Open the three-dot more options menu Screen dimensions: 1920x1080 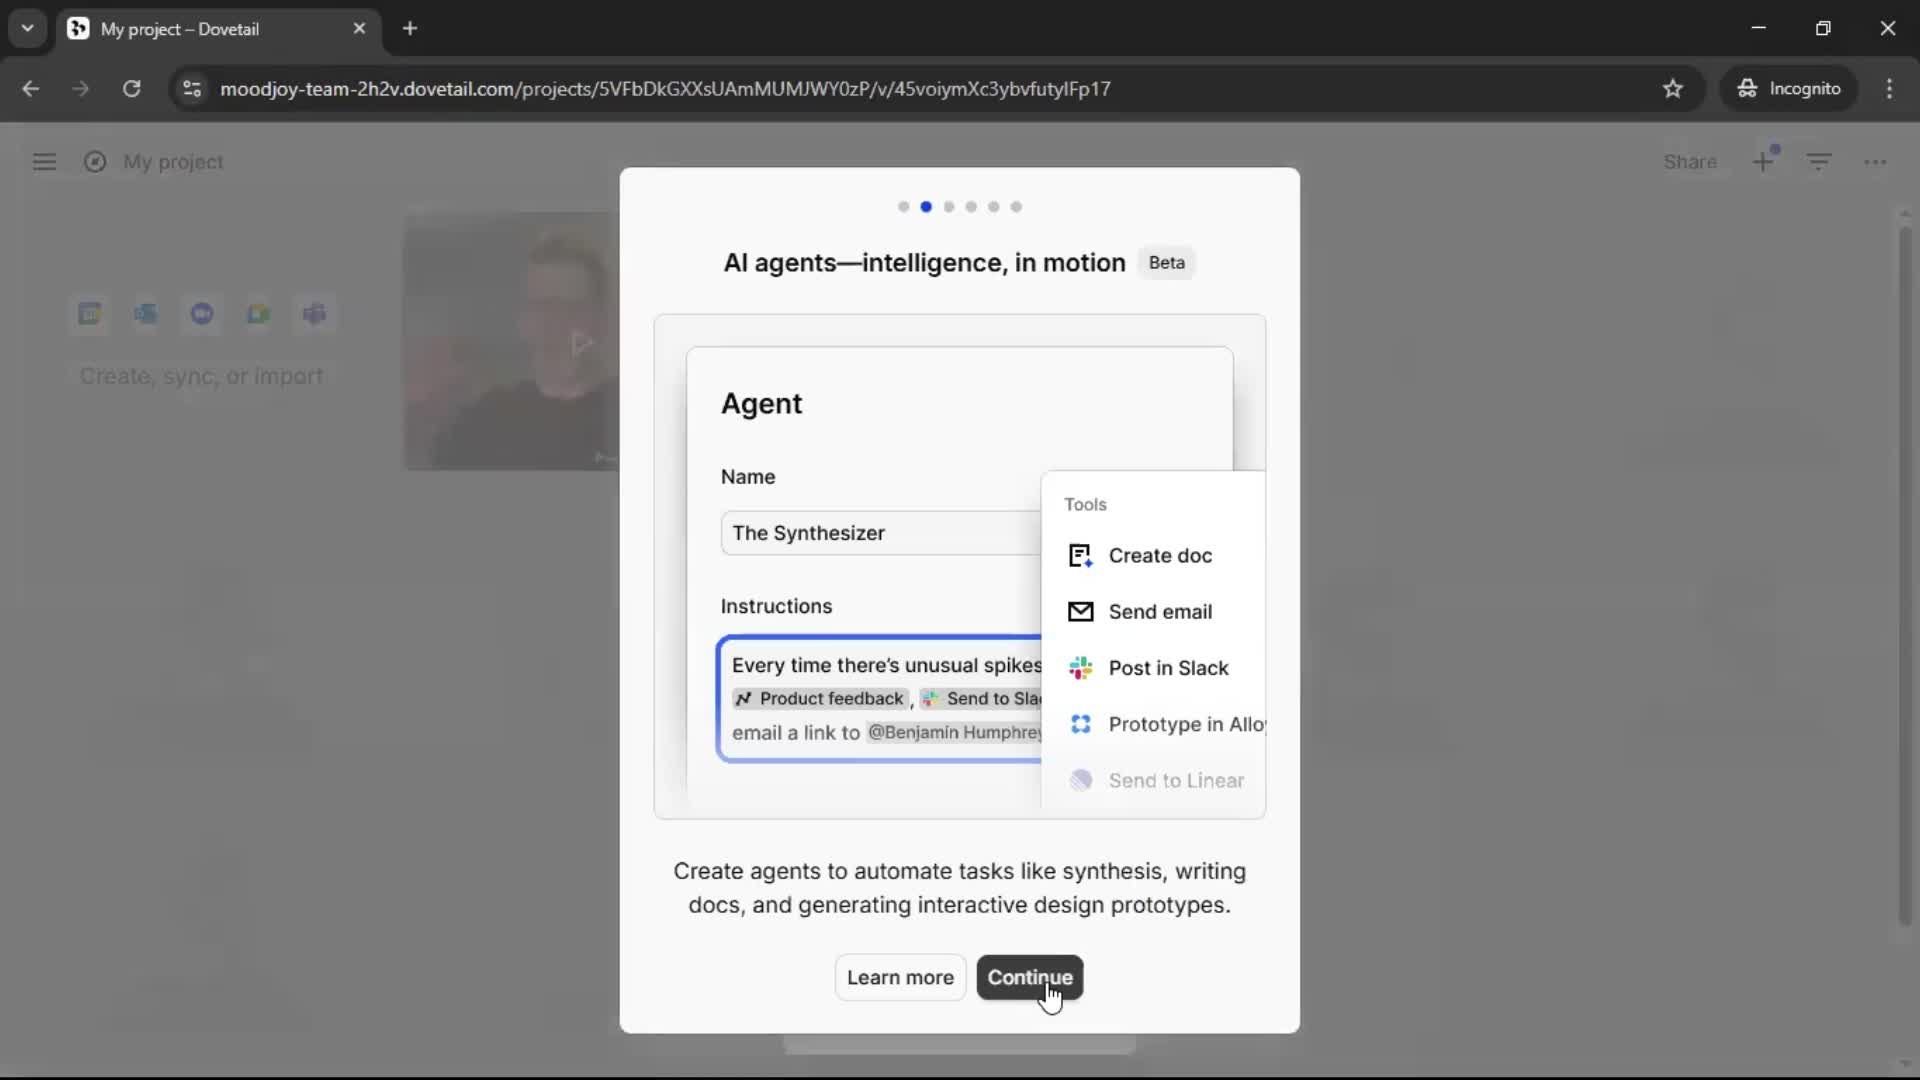pyautogui.click(x=1875, y=162)
